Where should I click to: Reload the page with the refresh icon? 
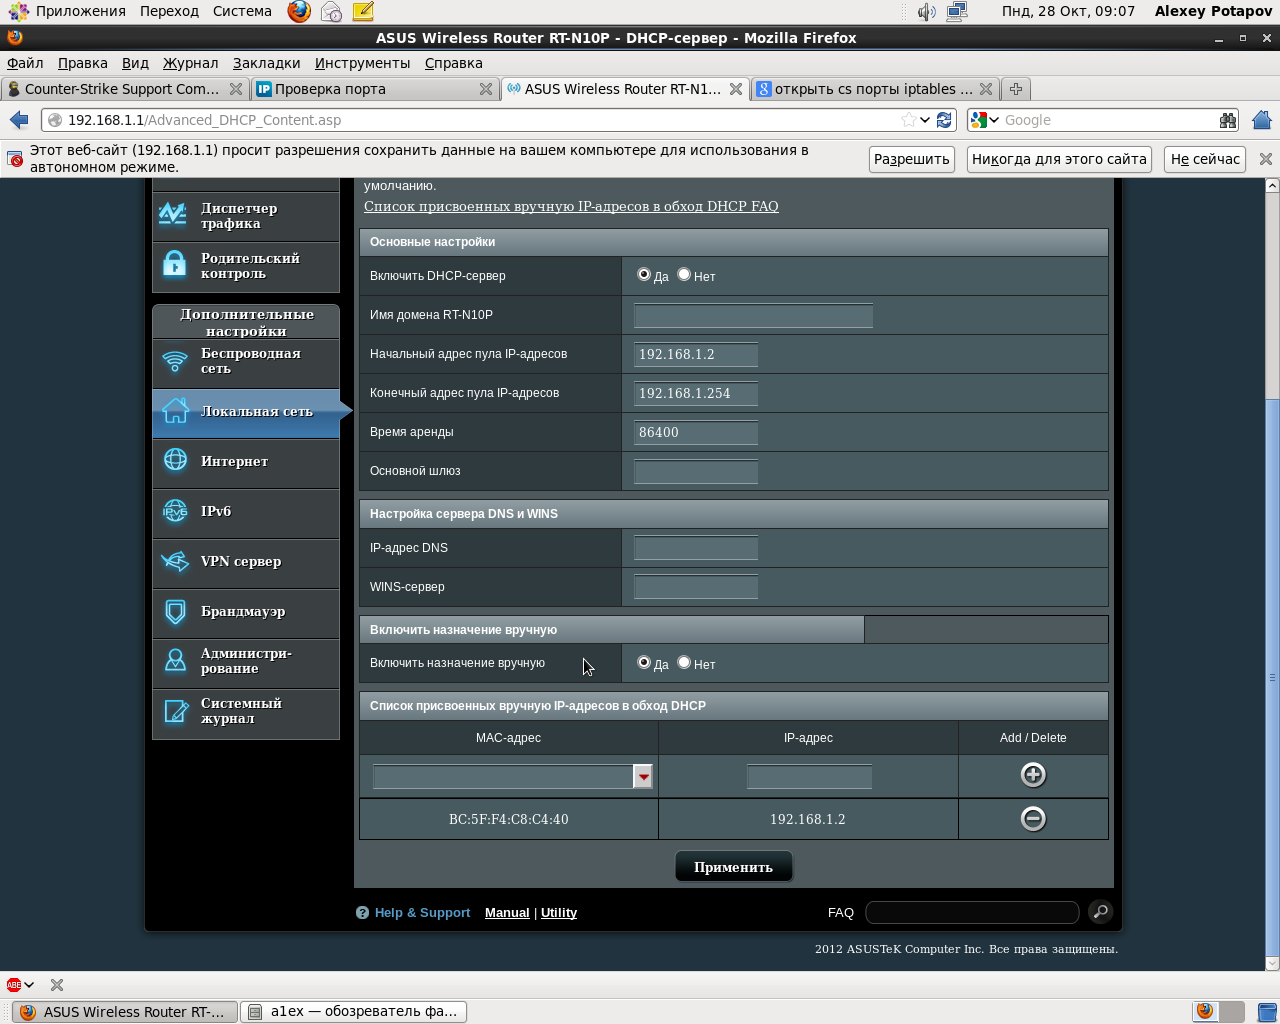click(x=944, y=120)
